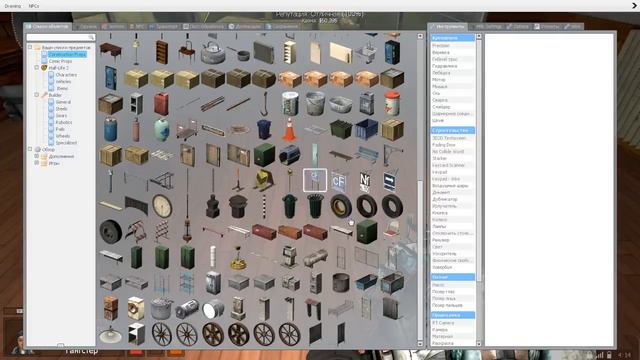Viewport: 640px width, 360px height.
Task: Click the tool list scroll-up arrow
Action: 479,36
